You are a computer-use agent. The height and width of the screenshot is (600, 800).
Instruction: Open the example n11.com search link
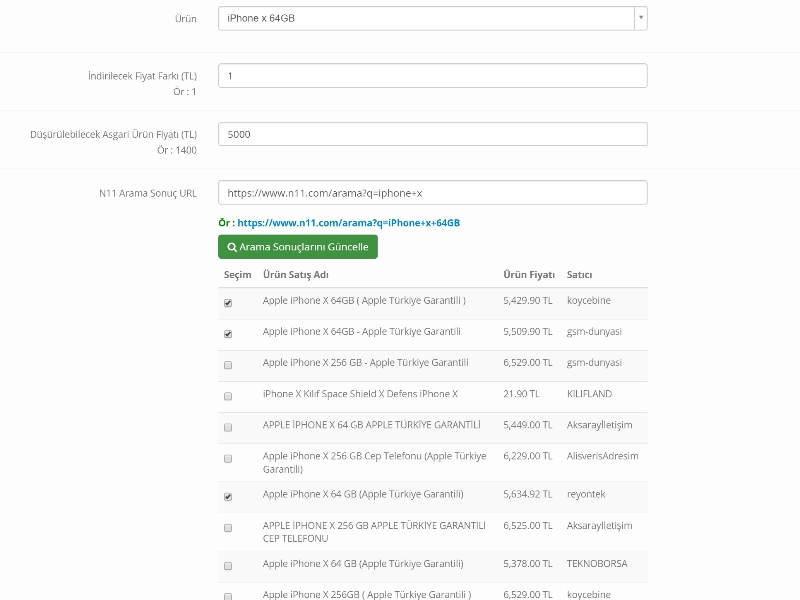point(348,223)
